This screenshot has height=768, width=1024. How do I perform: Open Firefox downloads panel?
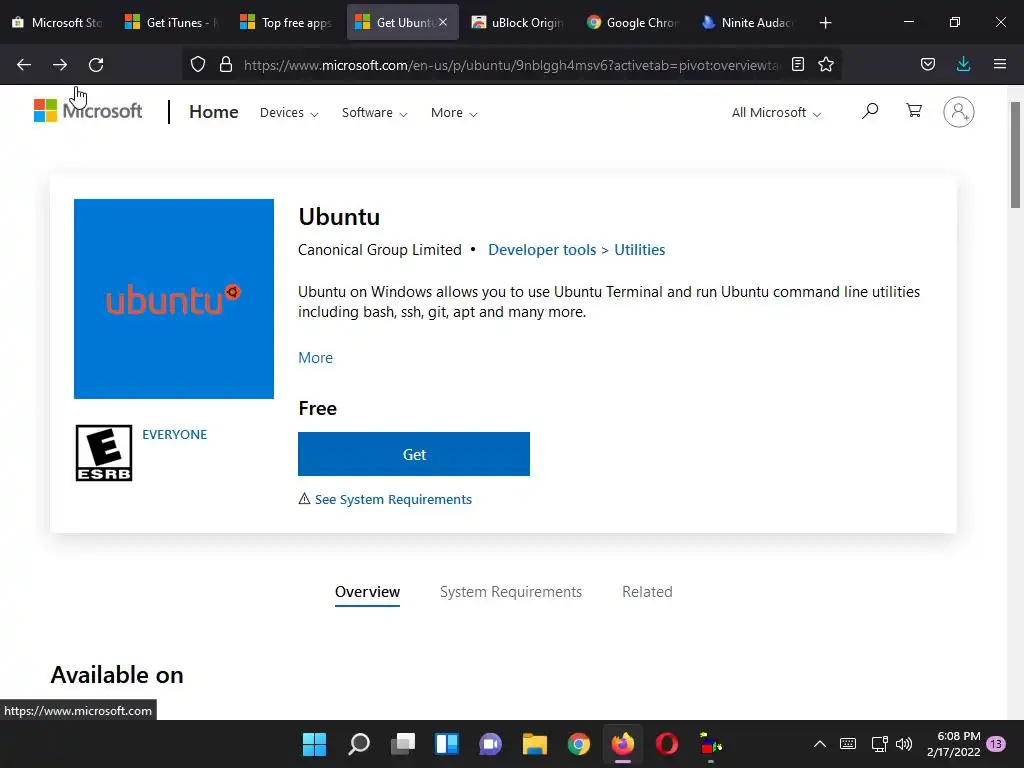pos(963,64)
